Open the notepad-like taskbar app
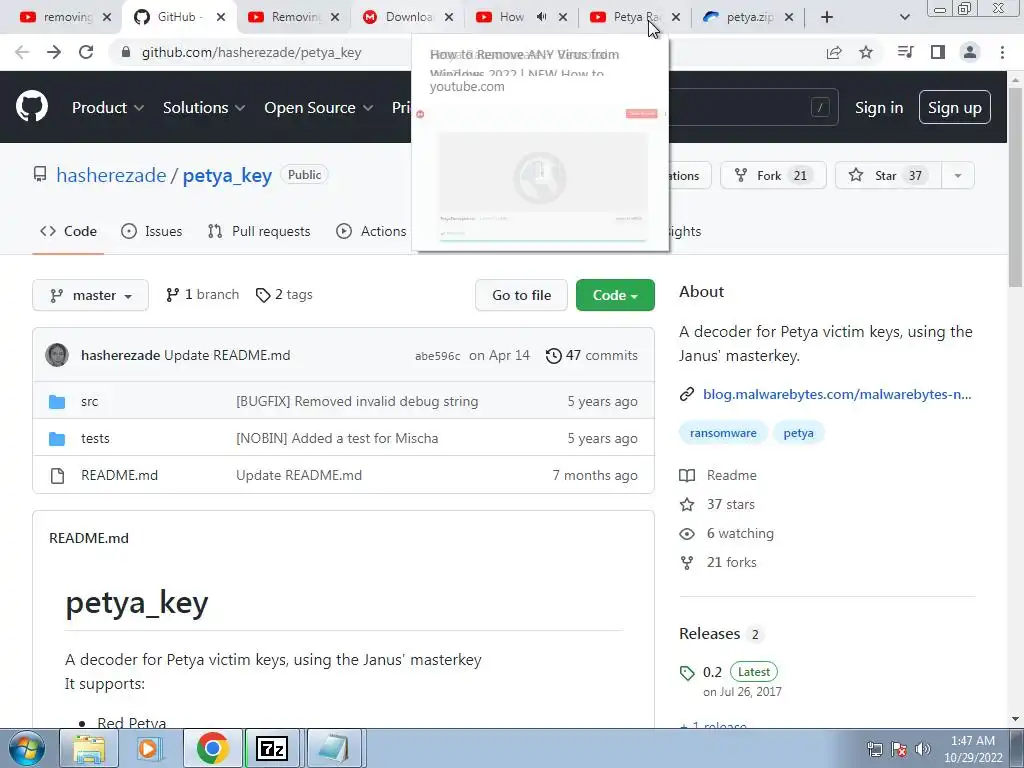Screen dimensions: 1024x768 click(334, 748)
